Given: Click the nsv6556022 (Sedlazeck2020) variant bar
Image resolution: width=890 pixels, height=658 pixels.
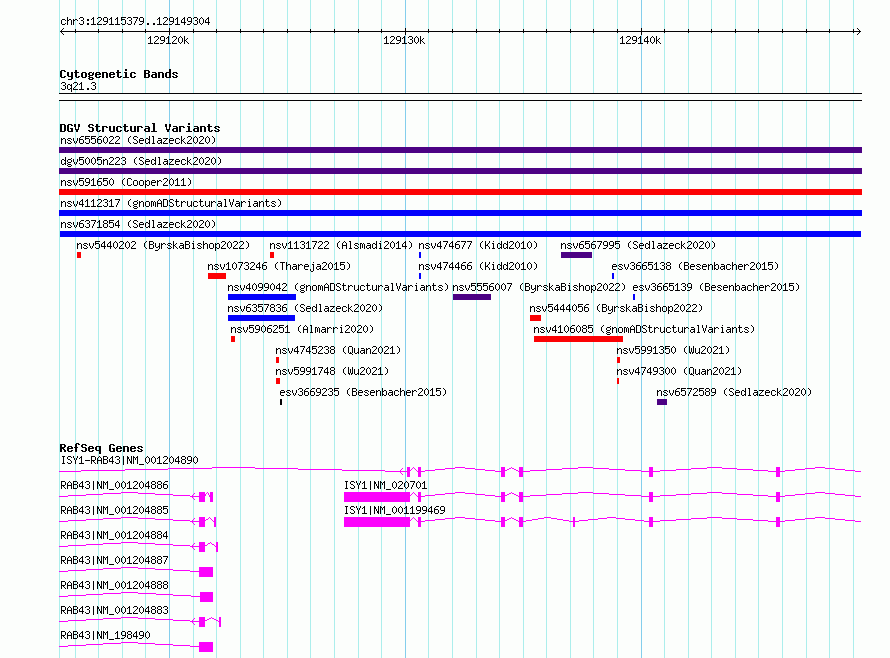Looking at the screenshot, I should click(x=460, y=150).
